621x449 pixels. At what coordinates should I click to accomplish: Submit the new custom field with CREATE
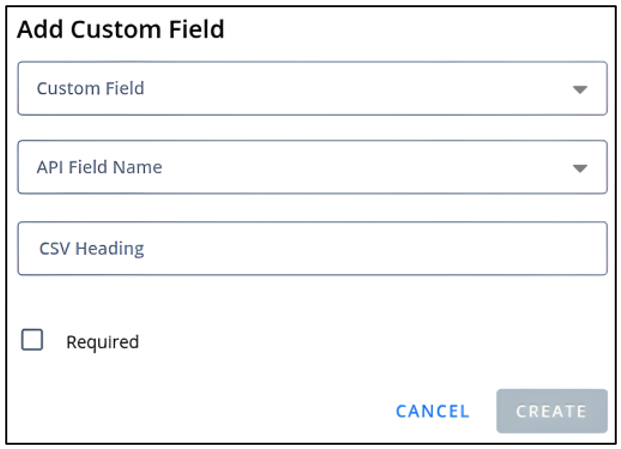coord(552,411)
